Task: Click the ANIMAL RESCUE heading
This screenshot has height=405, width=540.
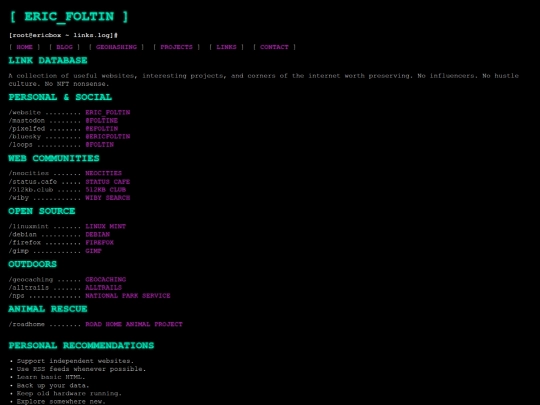Action: [x=48, y=309]
